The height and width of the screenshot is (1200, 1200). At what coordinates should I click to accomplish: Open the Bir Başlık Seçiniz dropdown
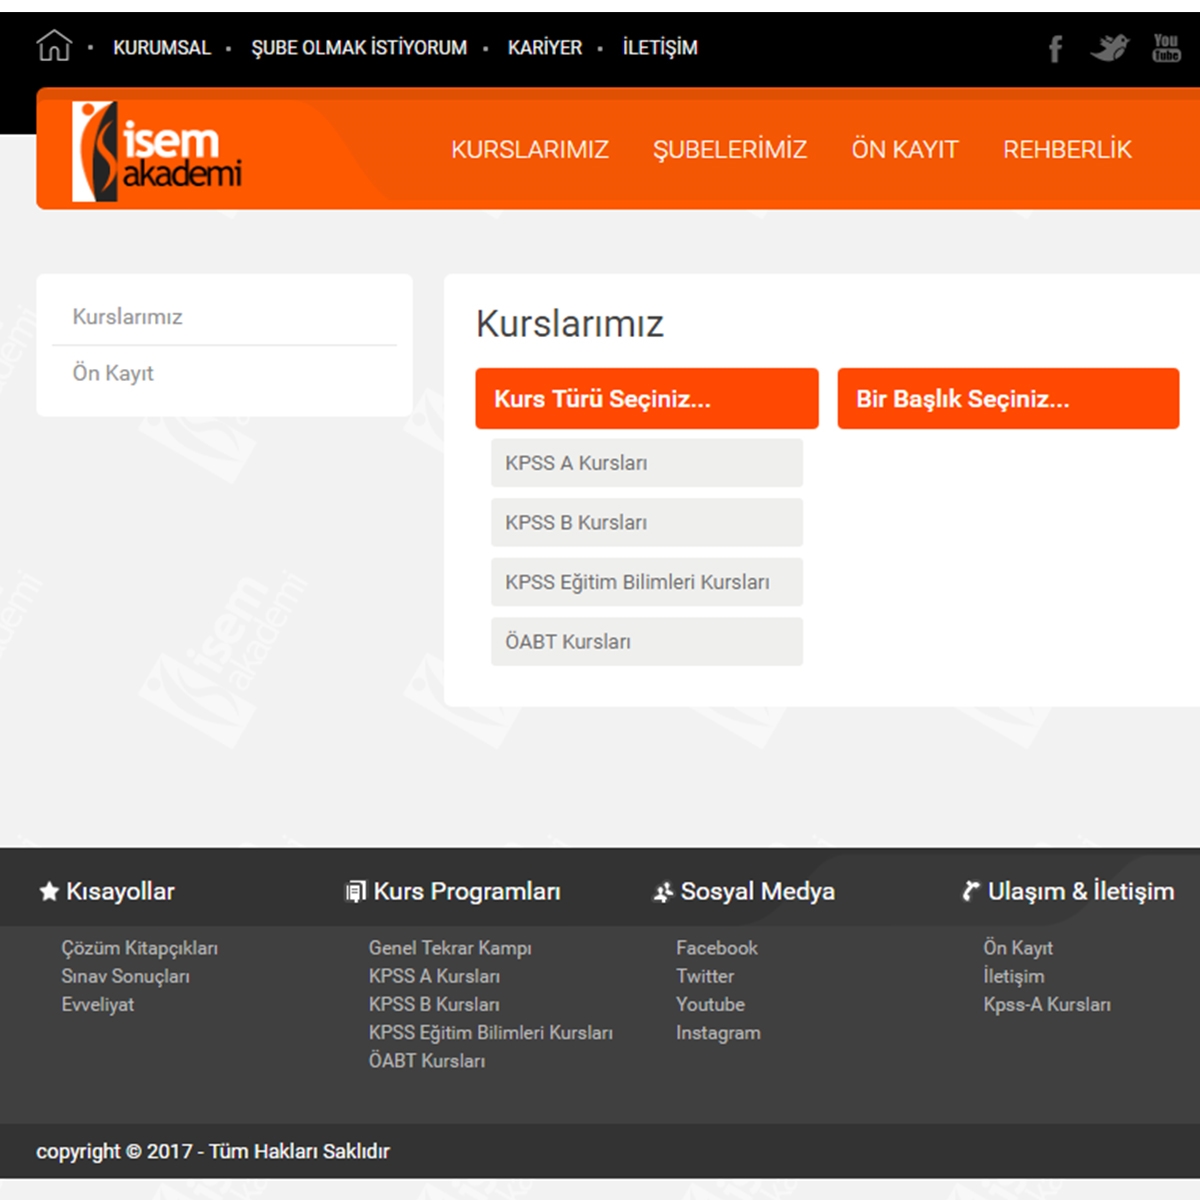pos(1008,399)
